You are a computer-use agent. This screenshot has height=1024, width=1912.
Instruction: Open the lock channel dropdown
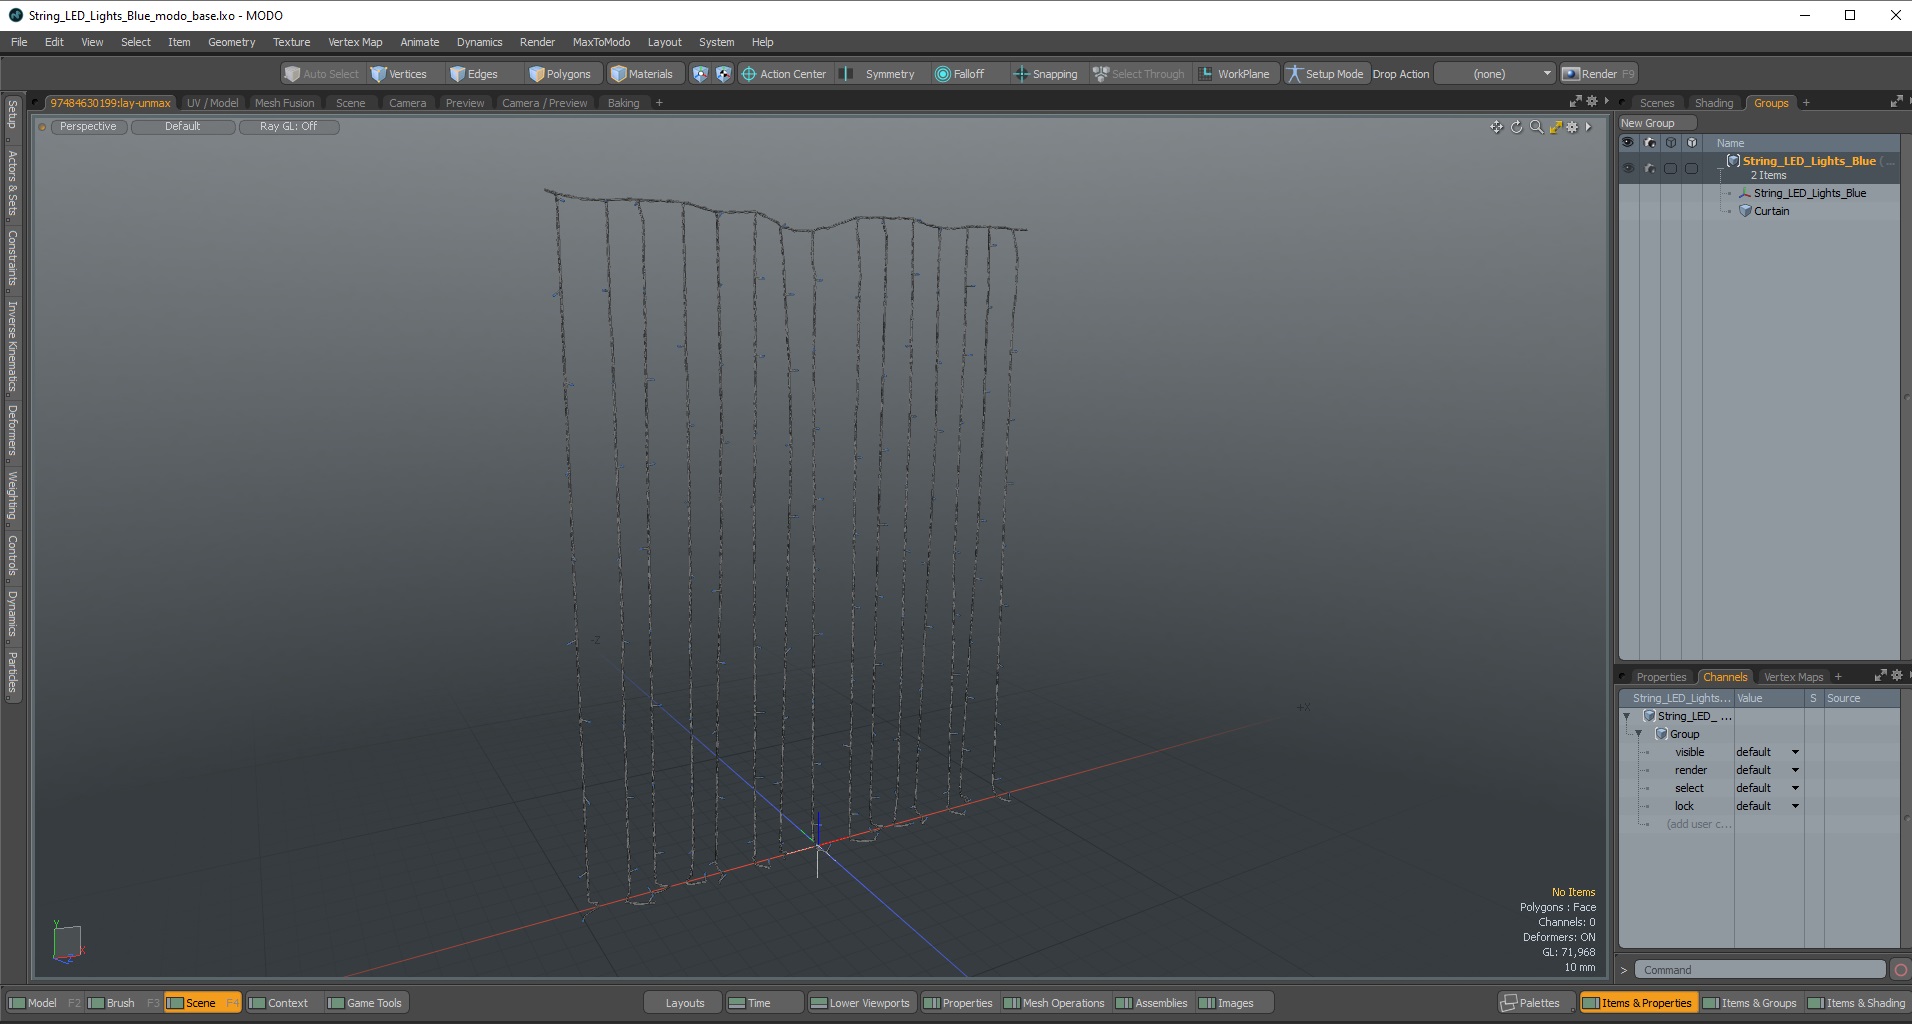1768,806
